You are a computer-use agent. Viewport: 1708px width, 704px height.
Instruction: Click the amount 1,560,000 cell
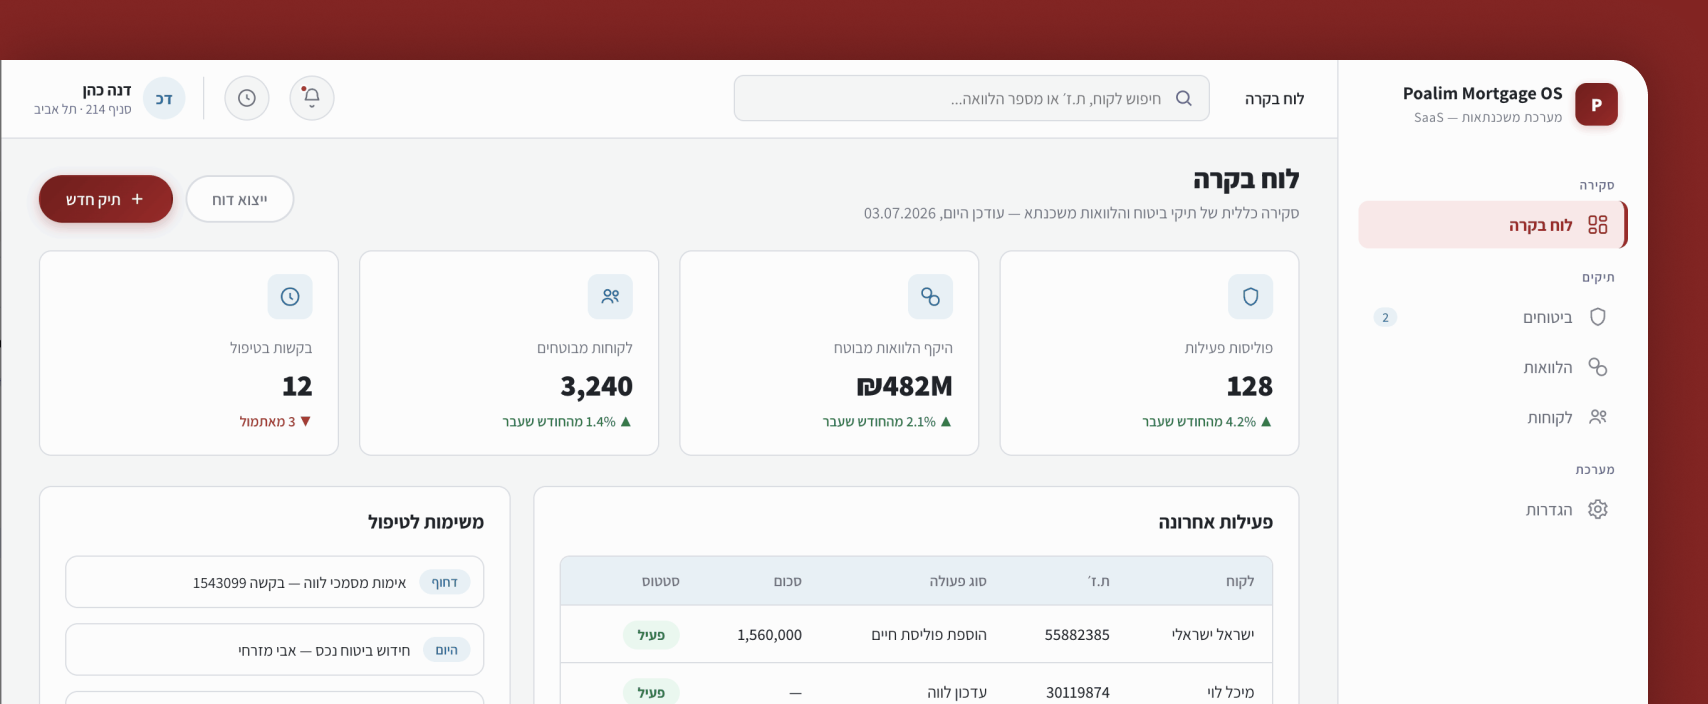[x=769, y=634]
